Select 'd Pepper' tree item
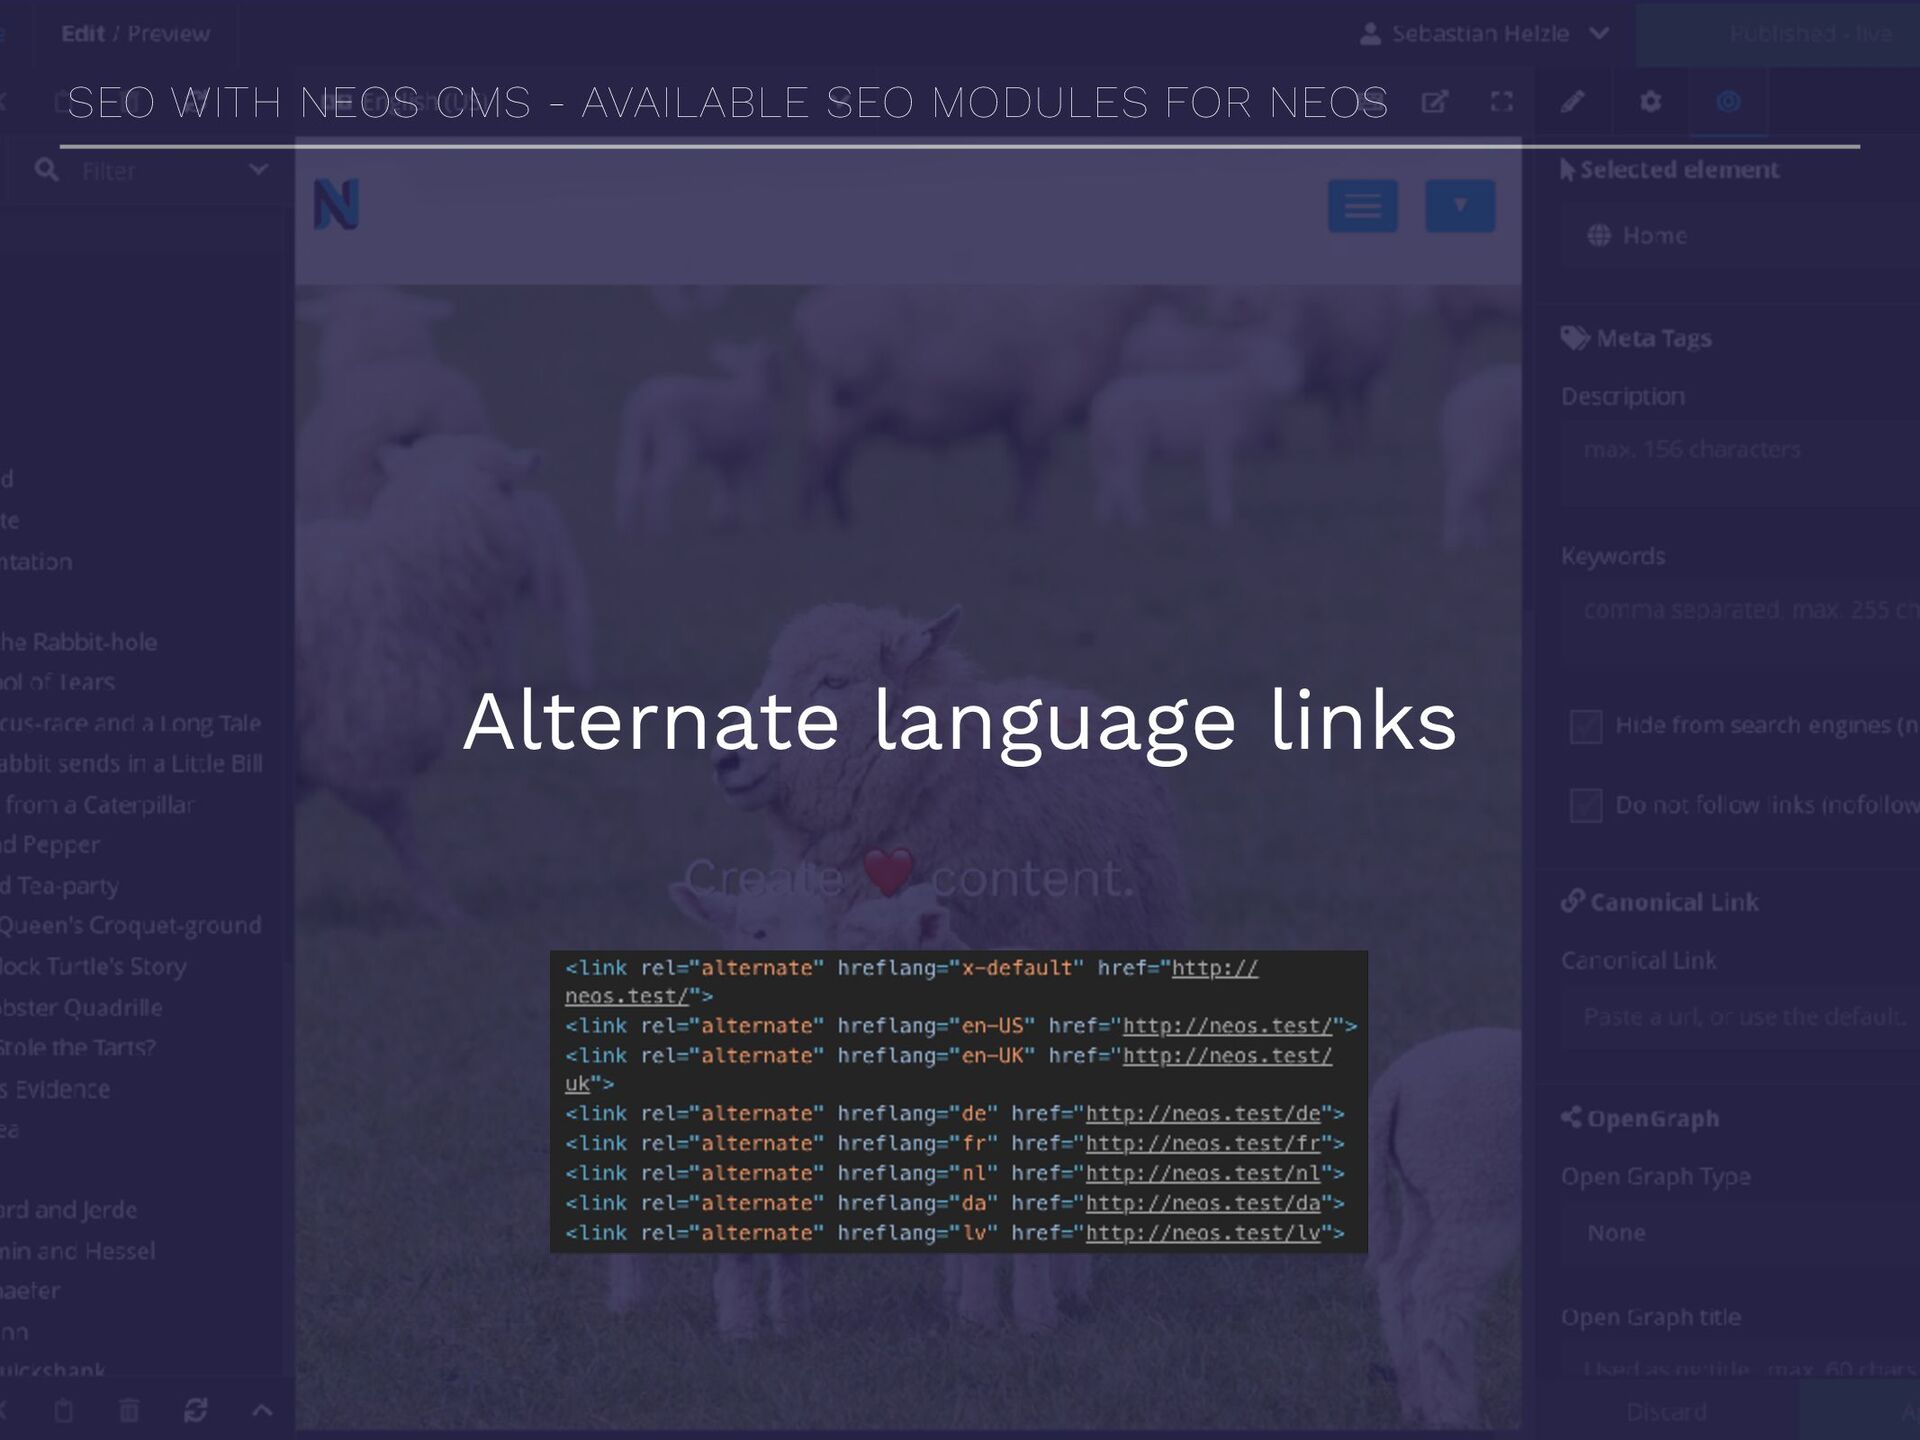Viewport: 1920px width, 1440px height. (50, 846)
